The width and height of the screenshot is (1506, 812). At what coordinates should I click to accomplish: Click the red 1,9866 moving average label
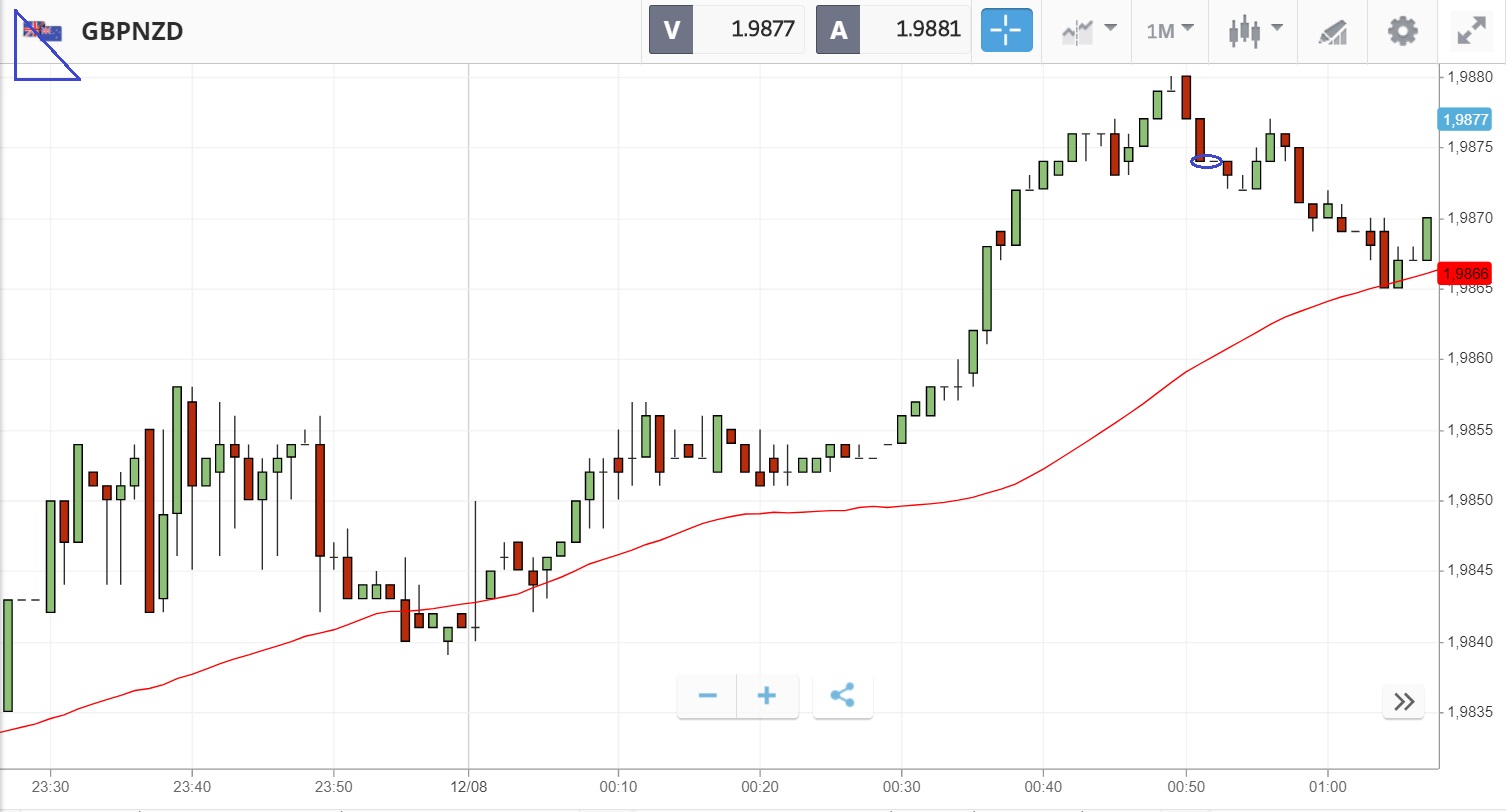tap(1465, 273)
